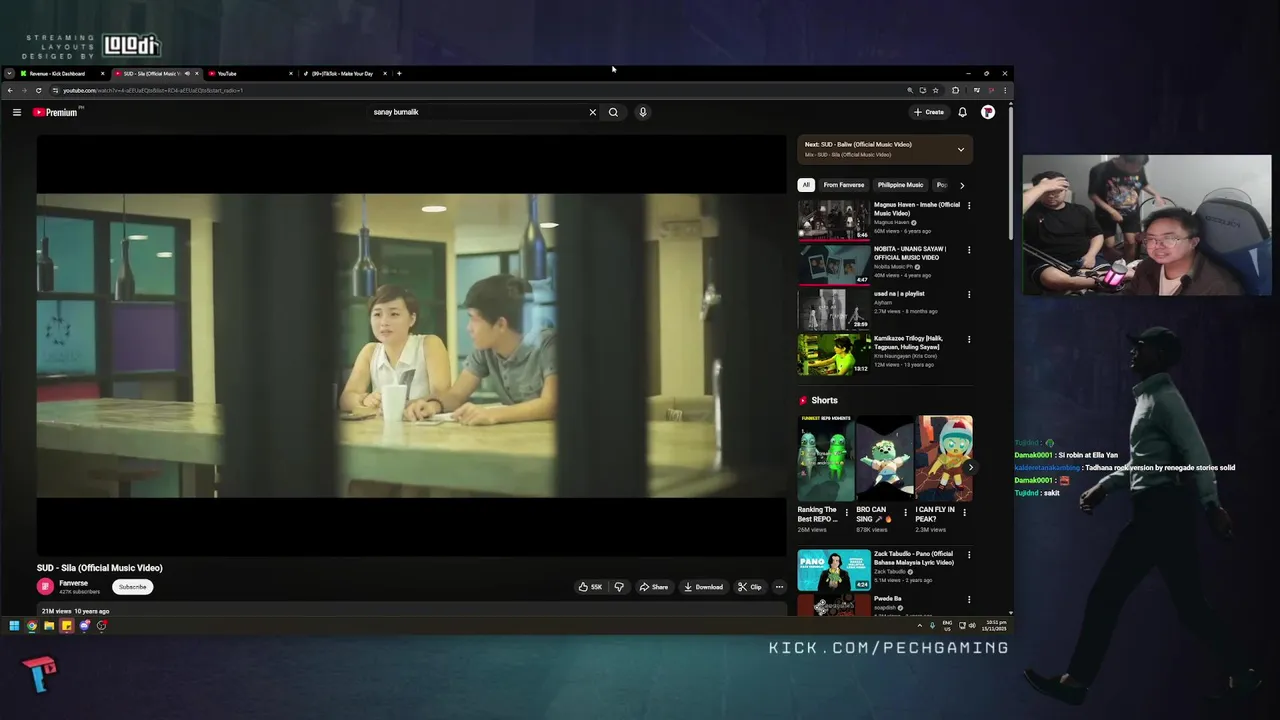Screen dimensions: 1280x720
Task: Open Zack Tabudlo - Pano video thumbnail
Action: coord(834,570)
